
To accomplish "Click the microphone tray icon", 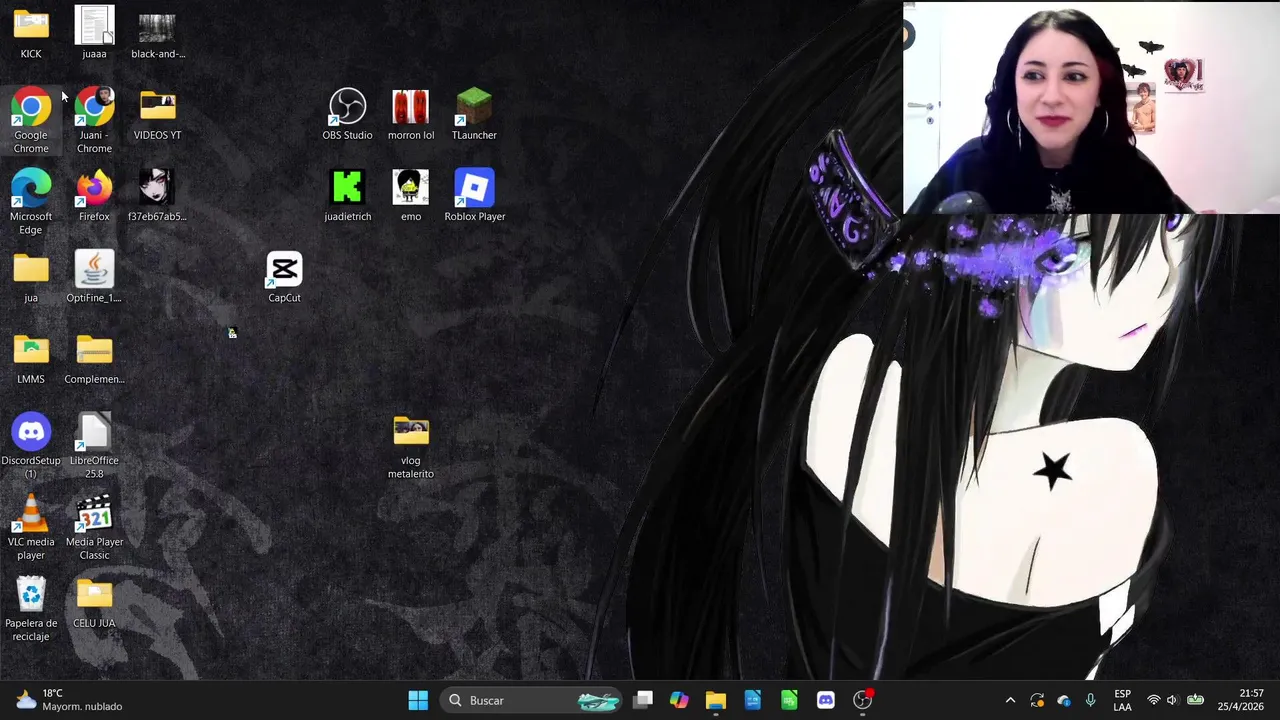I will (1091, 700).
